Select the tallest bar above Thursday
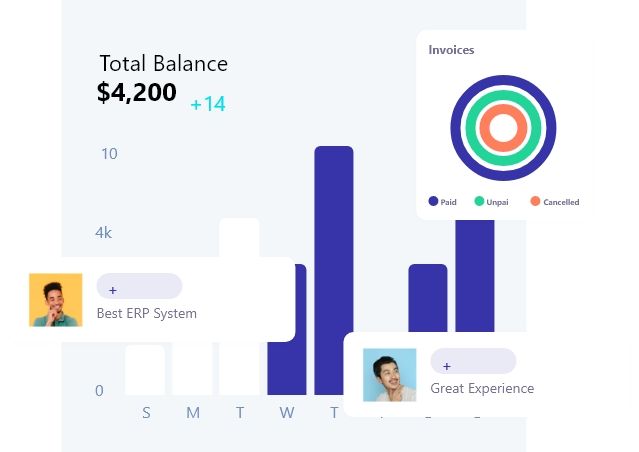This screenshot has height=452, width=639. pos(334,245)
